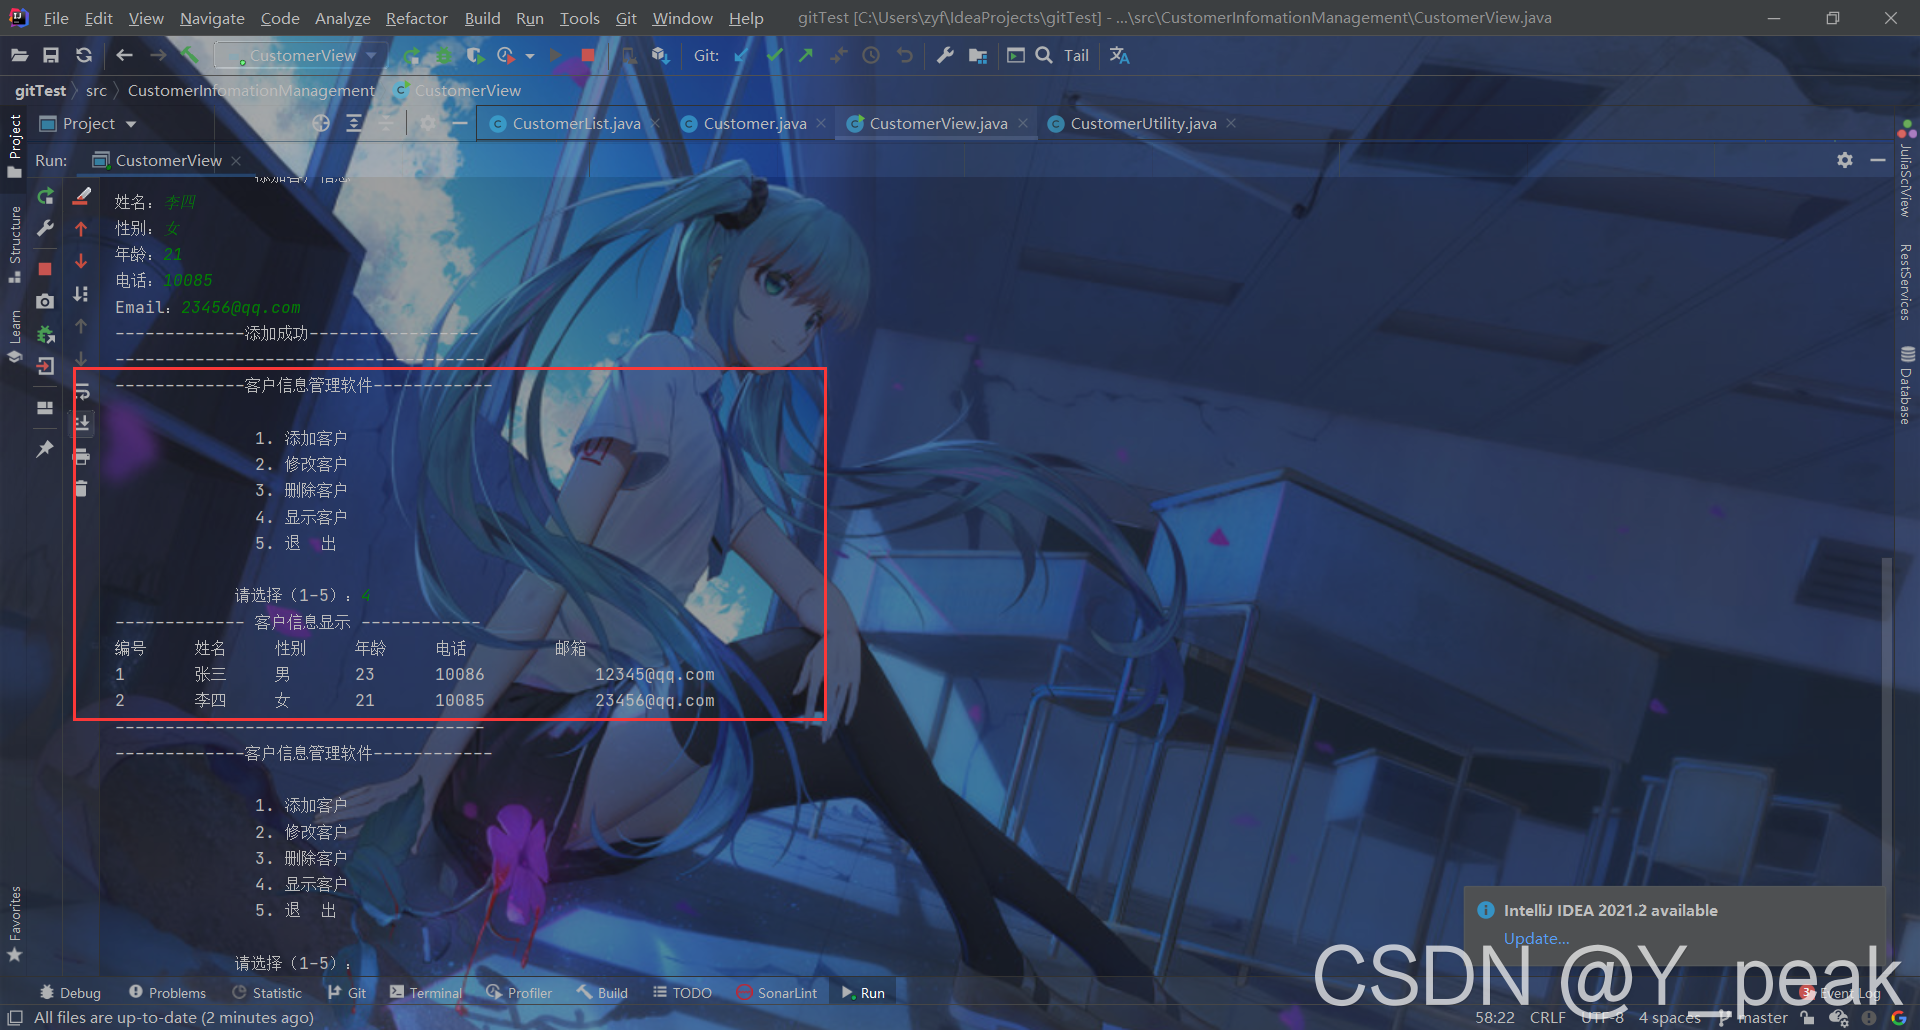Screen dimensions: 1920x1030
Task: Click the Git Push arrow icon
Action: tap(806, 55)
